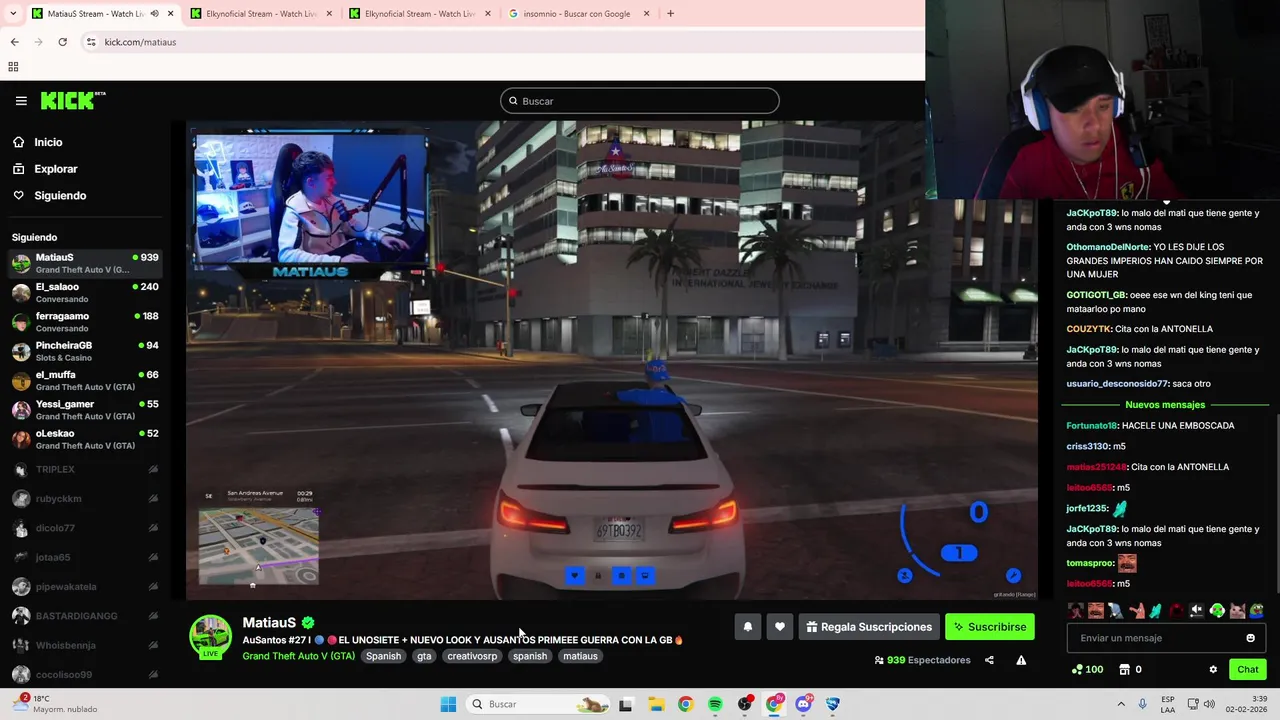The width and height of the screenshot is (1280, 720).
Task: Close the MatiauS Stream browser tab
Action: point(171,14)
